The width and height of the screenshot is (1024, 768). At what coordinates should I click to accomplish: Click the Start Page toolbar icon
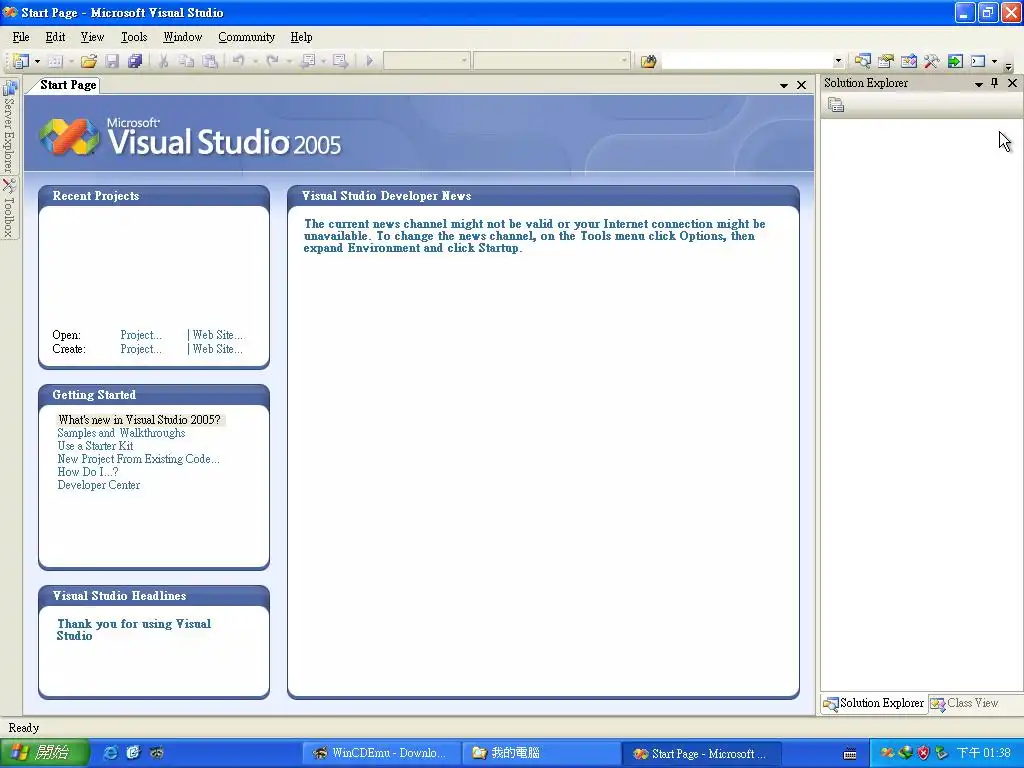[x=955, y=61]
